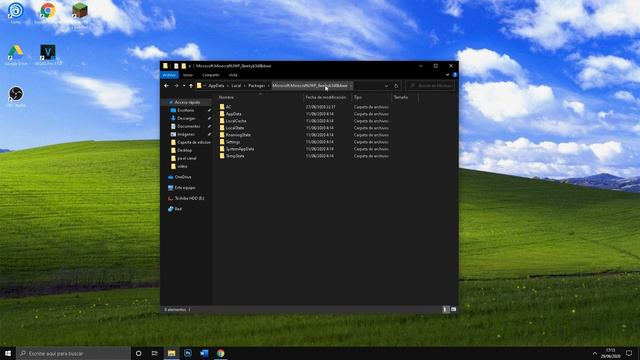The height and width of the screenshot is (360, 640).
Task: Go back using the Explorer back arrow
Action: [167, 86]
